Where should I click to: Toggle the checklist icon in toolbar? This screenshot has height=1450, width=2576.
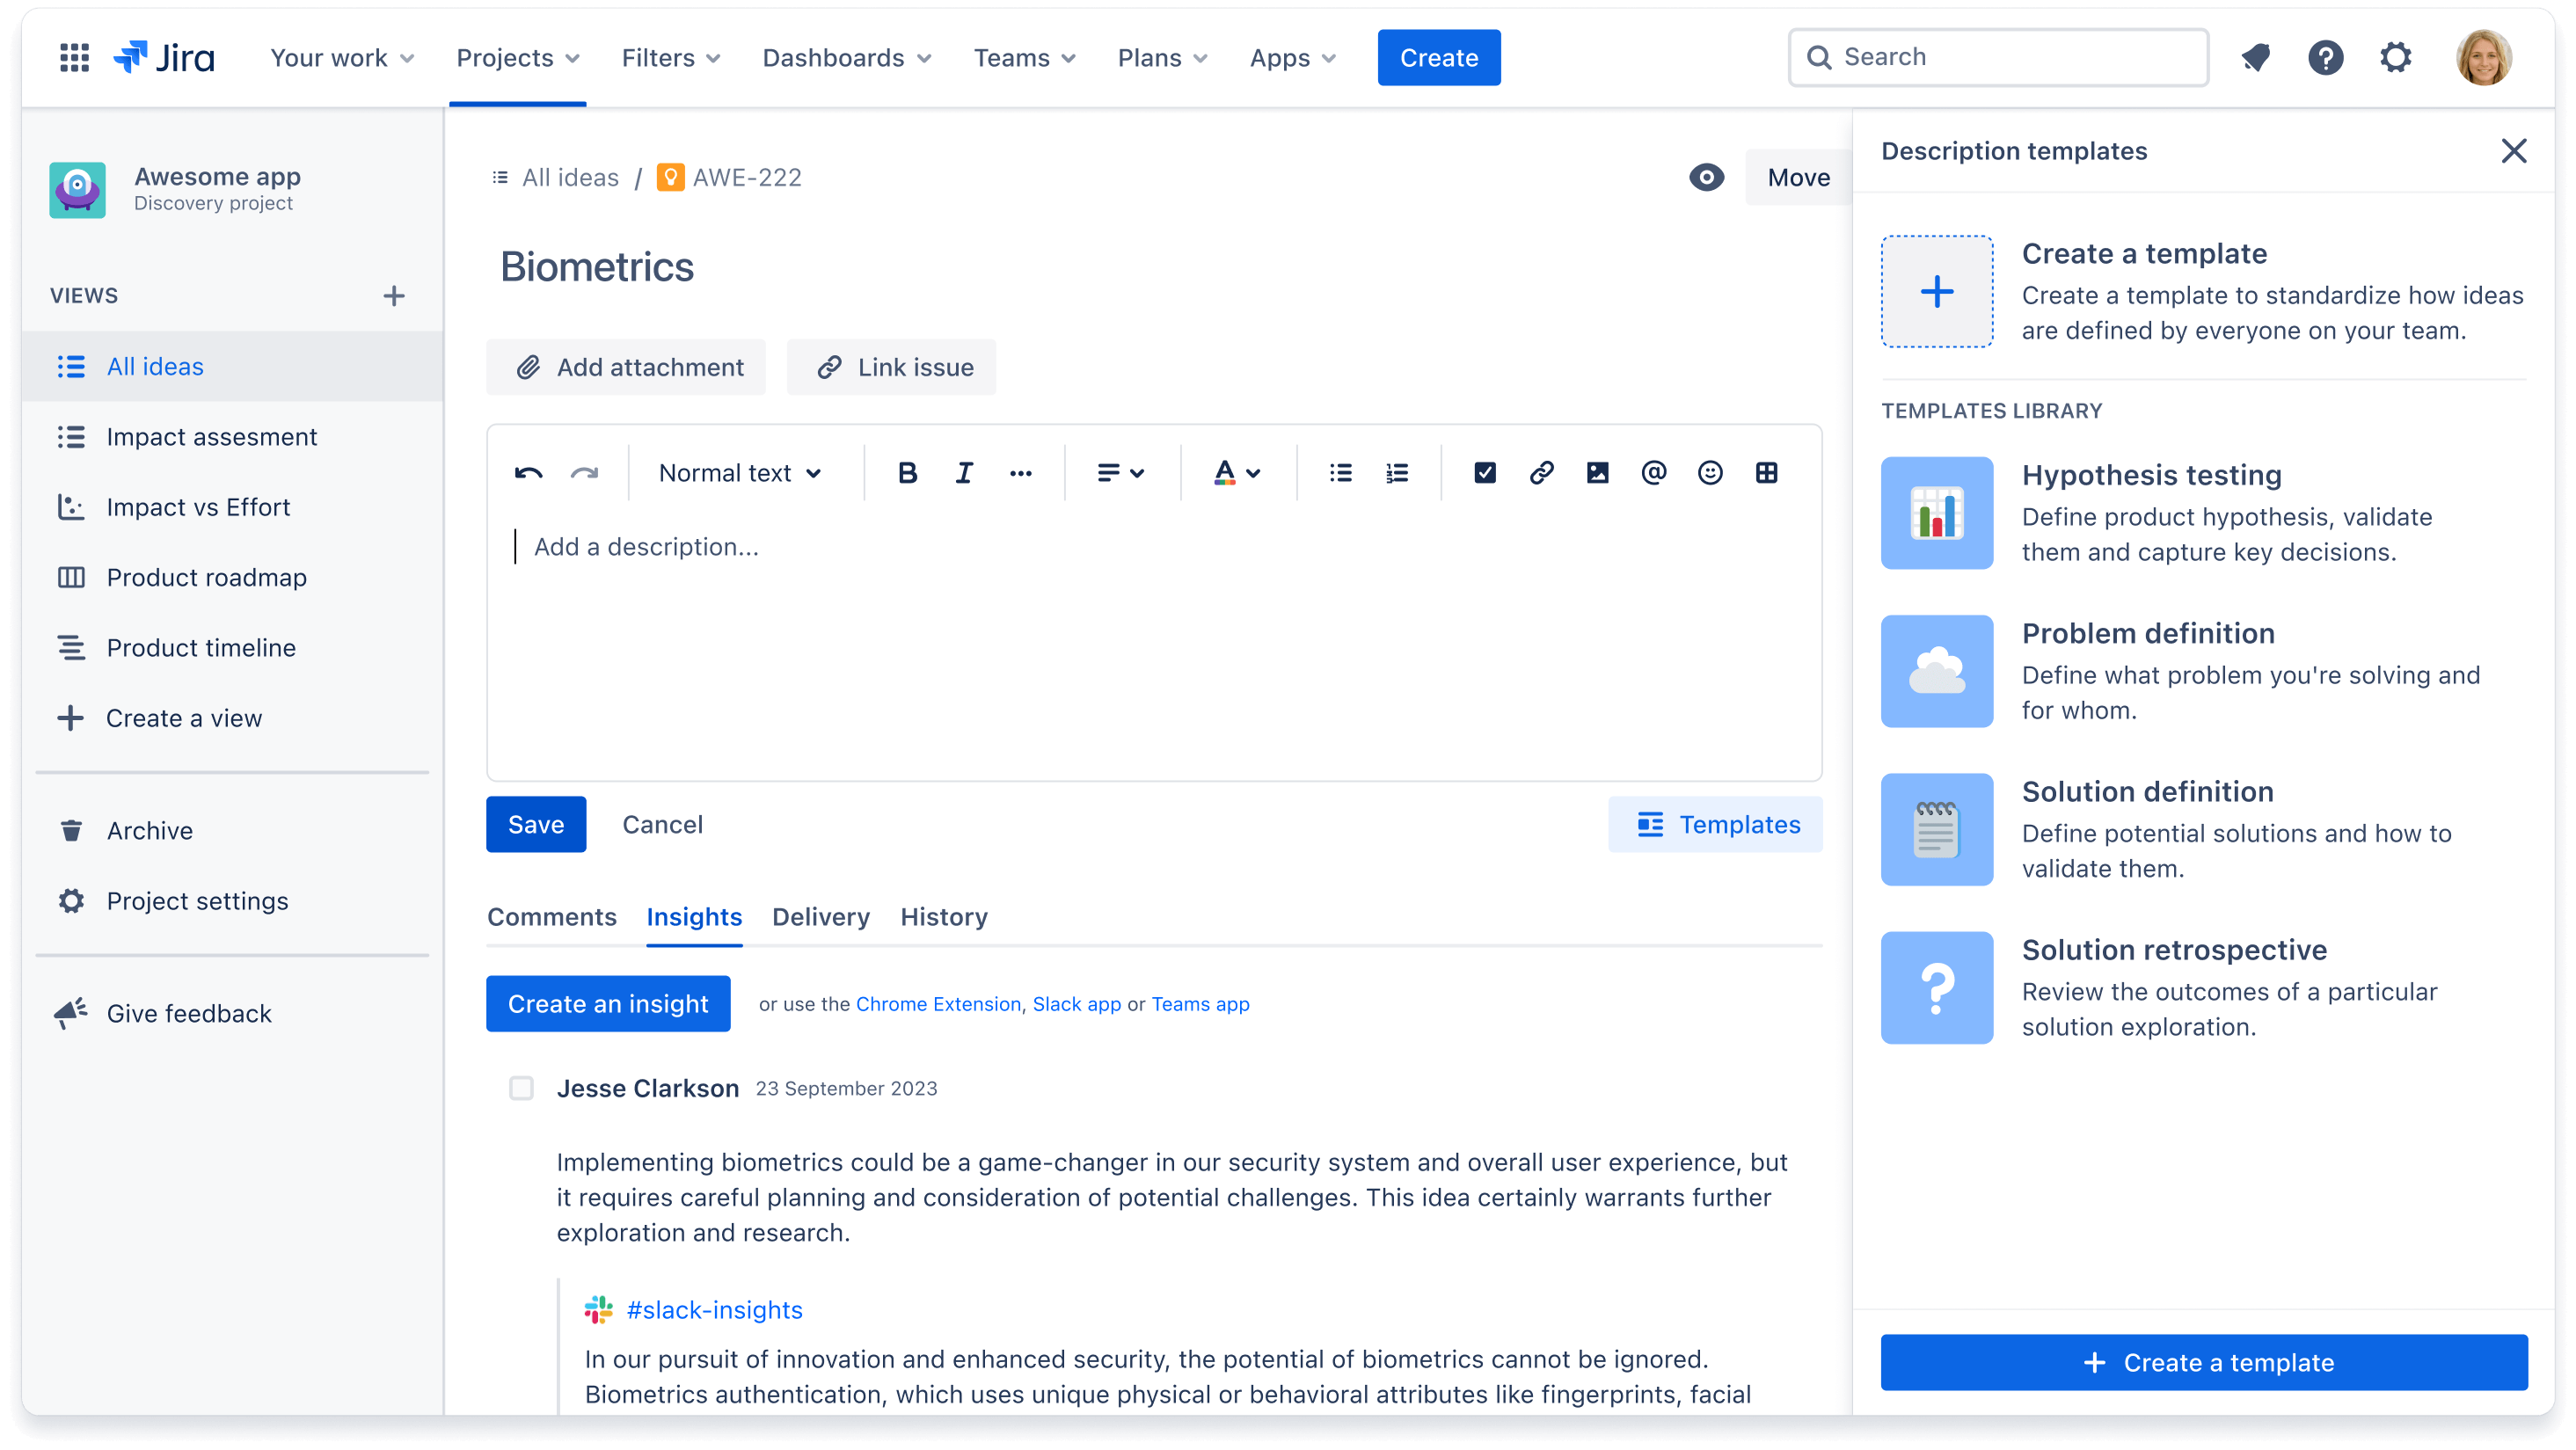[x=1483, y=472]
